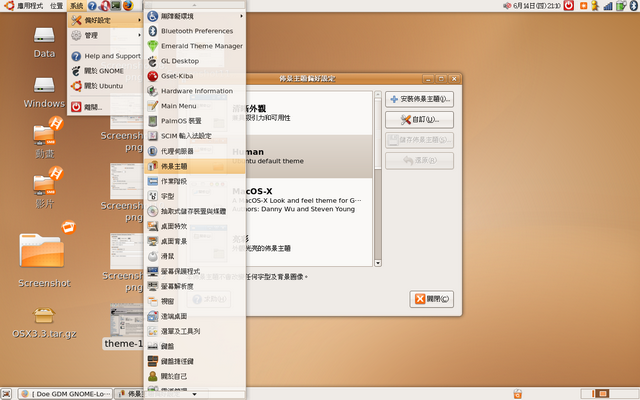
Task: Open 螢幕解析度 (screen resolution)
Action: click(195, 286)
